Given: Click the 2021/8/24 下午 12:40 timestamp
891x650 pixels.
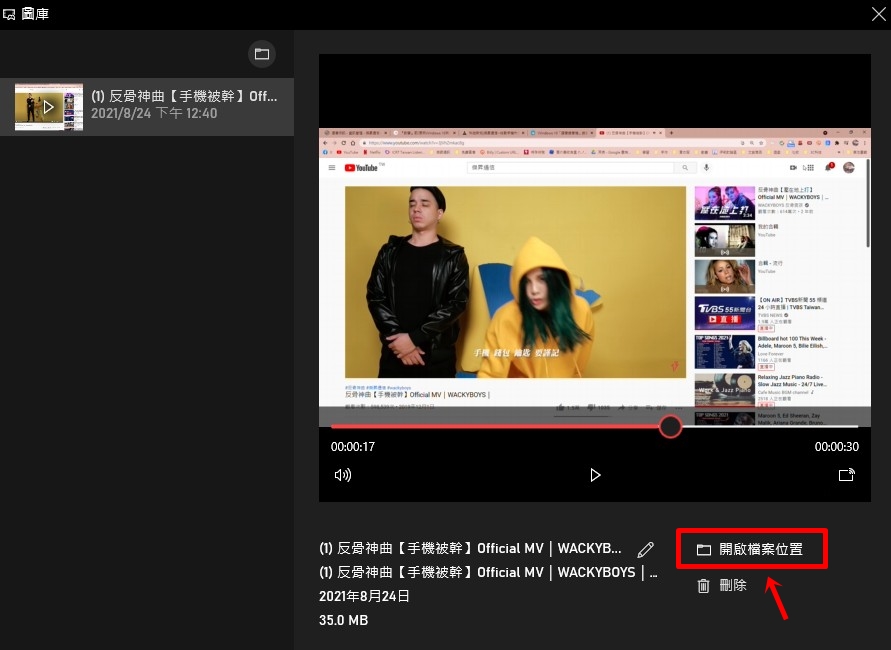Looking at the screenshot, I should pos(154,113).
